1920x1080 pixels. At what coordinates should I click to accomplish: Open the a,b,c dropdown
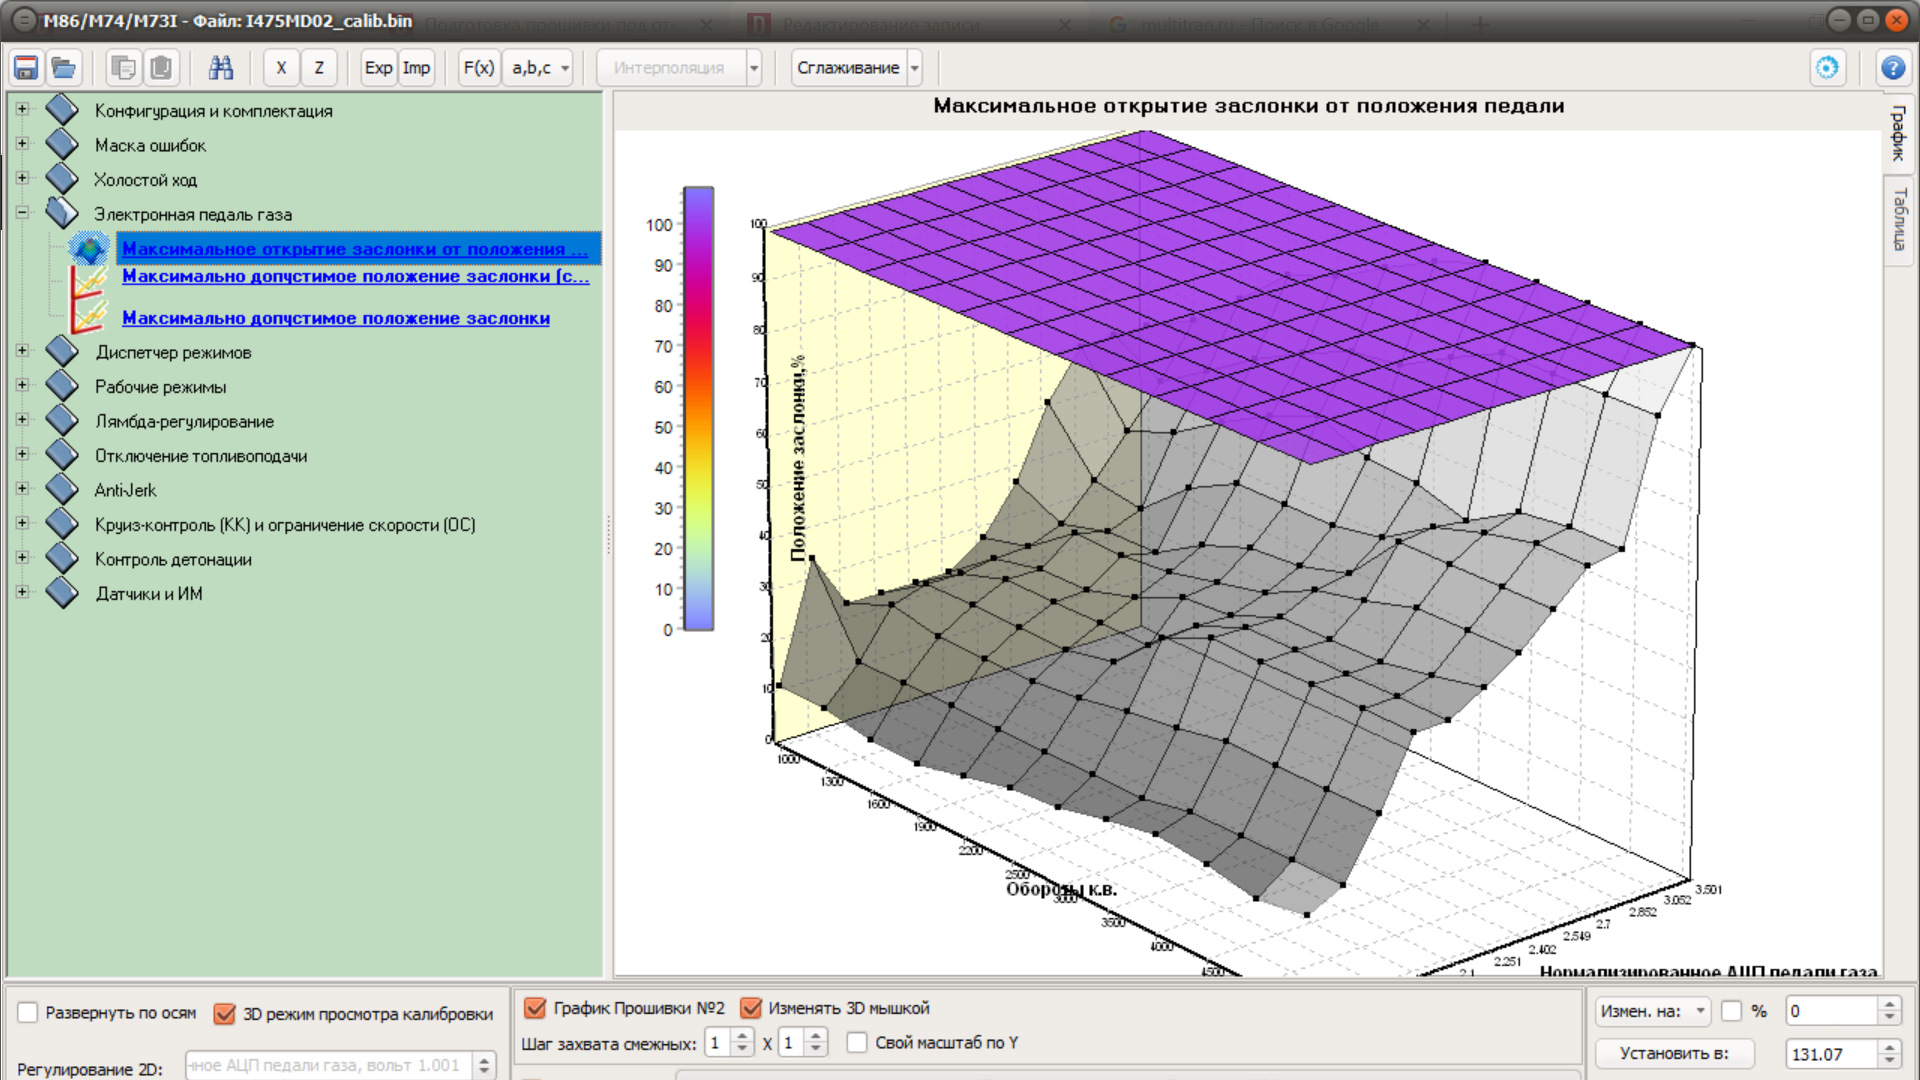539,68
